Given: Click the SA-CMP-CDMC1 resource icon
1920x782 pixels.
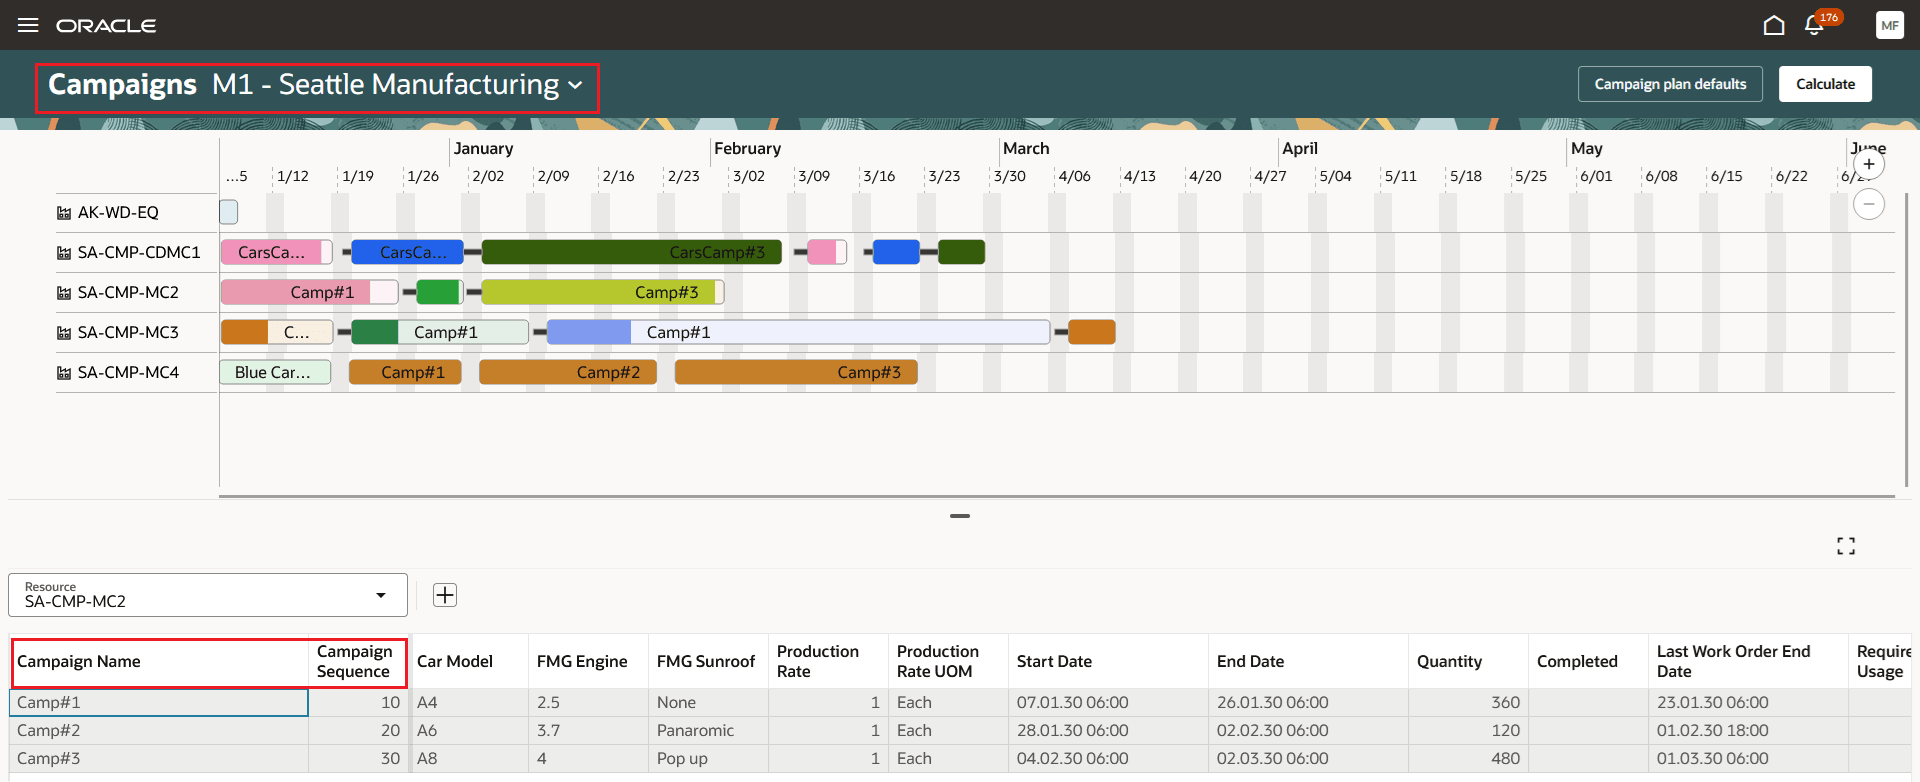Looking at the screenshot, I should point(64,253).
